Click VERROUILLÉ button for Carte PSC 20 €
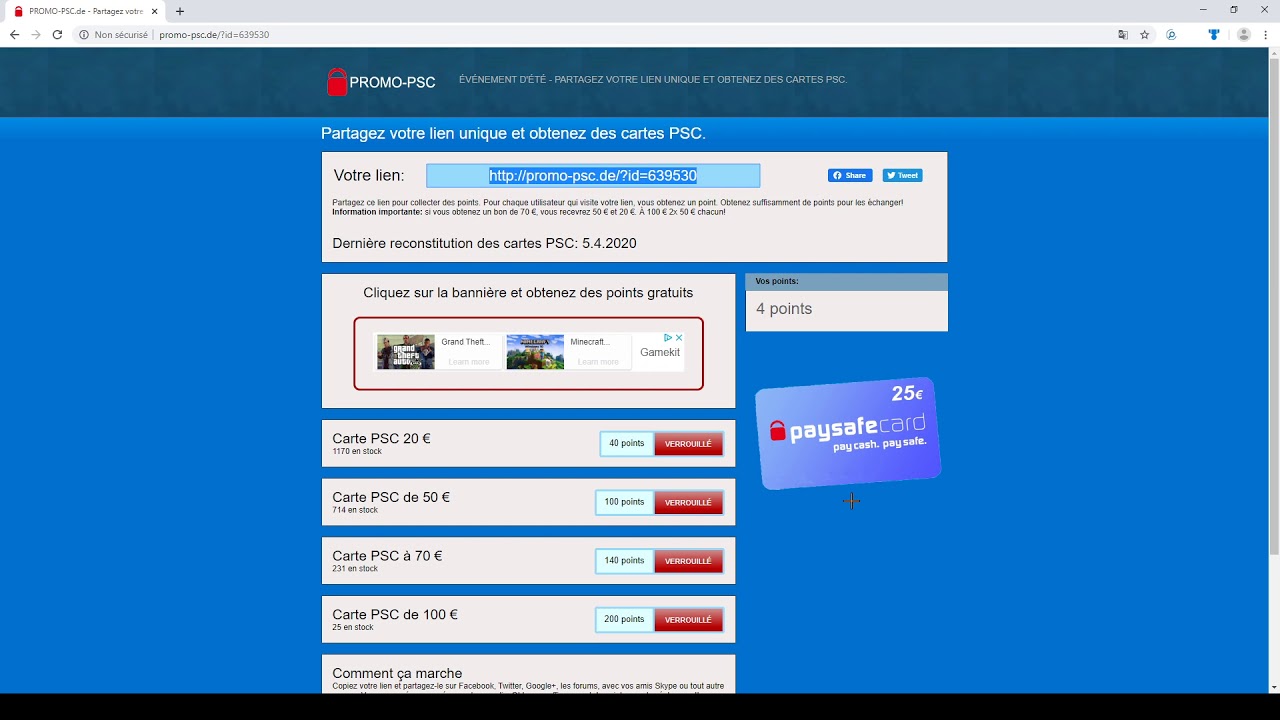 coord(688,444)
